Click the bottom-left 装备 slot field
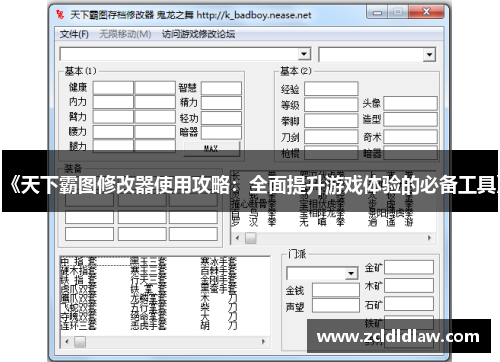The image size is (500, 362). [89, 234]
